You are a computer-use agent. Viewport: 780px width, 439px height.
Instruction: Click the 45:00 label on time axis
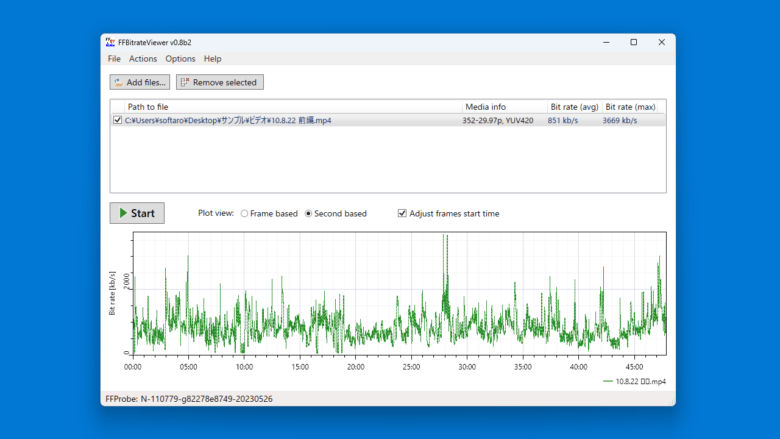click(x=634, y=367)
